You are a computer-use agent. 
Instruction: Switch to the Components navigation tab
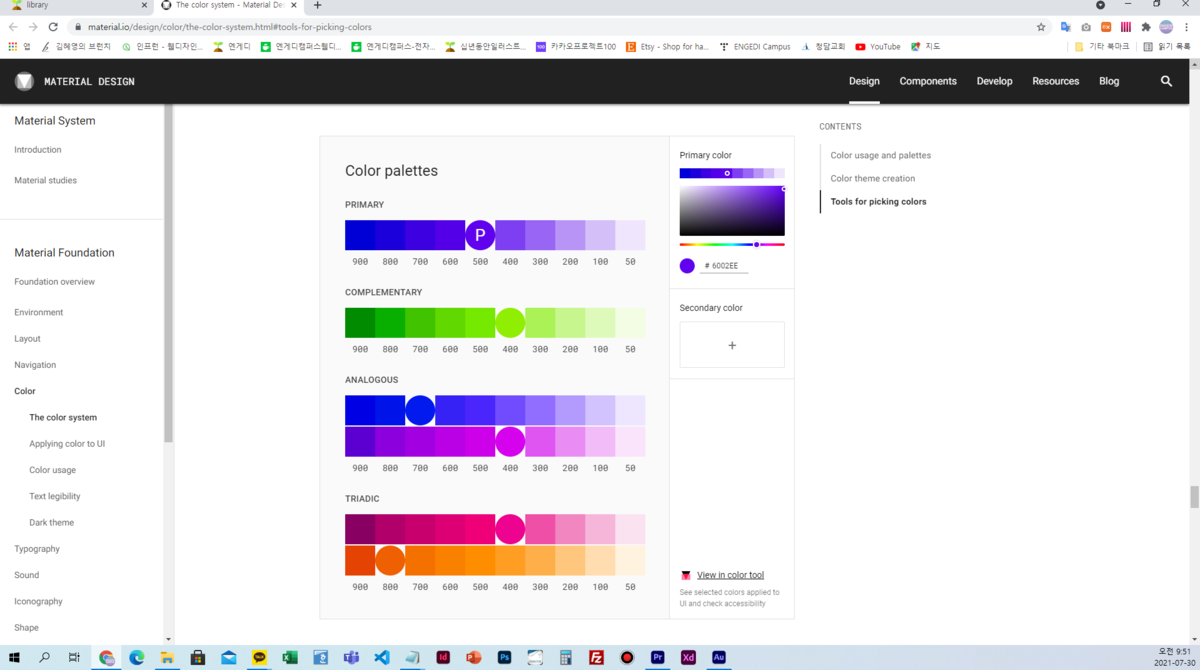click(x=928, y=81)
